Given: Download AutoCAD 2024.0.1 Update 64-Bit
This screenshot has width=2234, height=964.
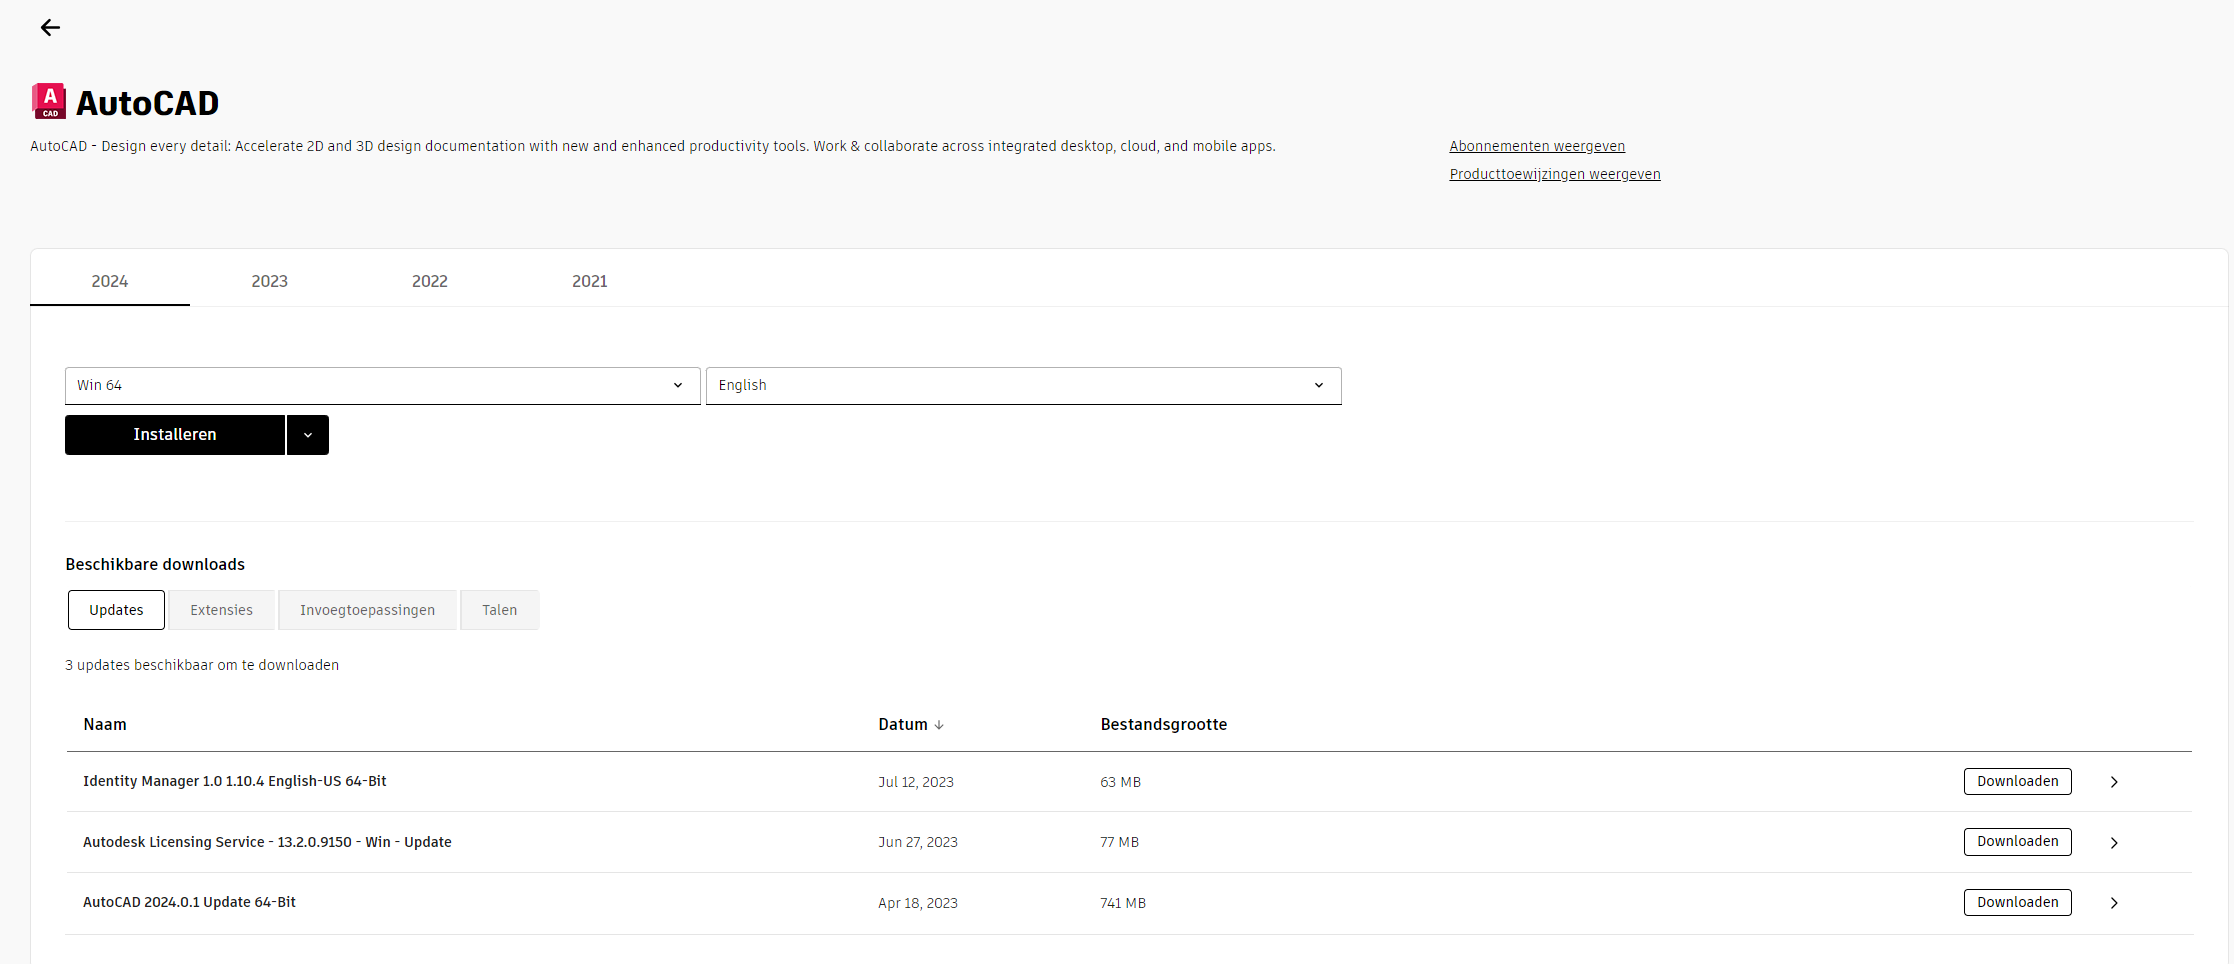Looking at the screenshot, I should coord(2017,902).
